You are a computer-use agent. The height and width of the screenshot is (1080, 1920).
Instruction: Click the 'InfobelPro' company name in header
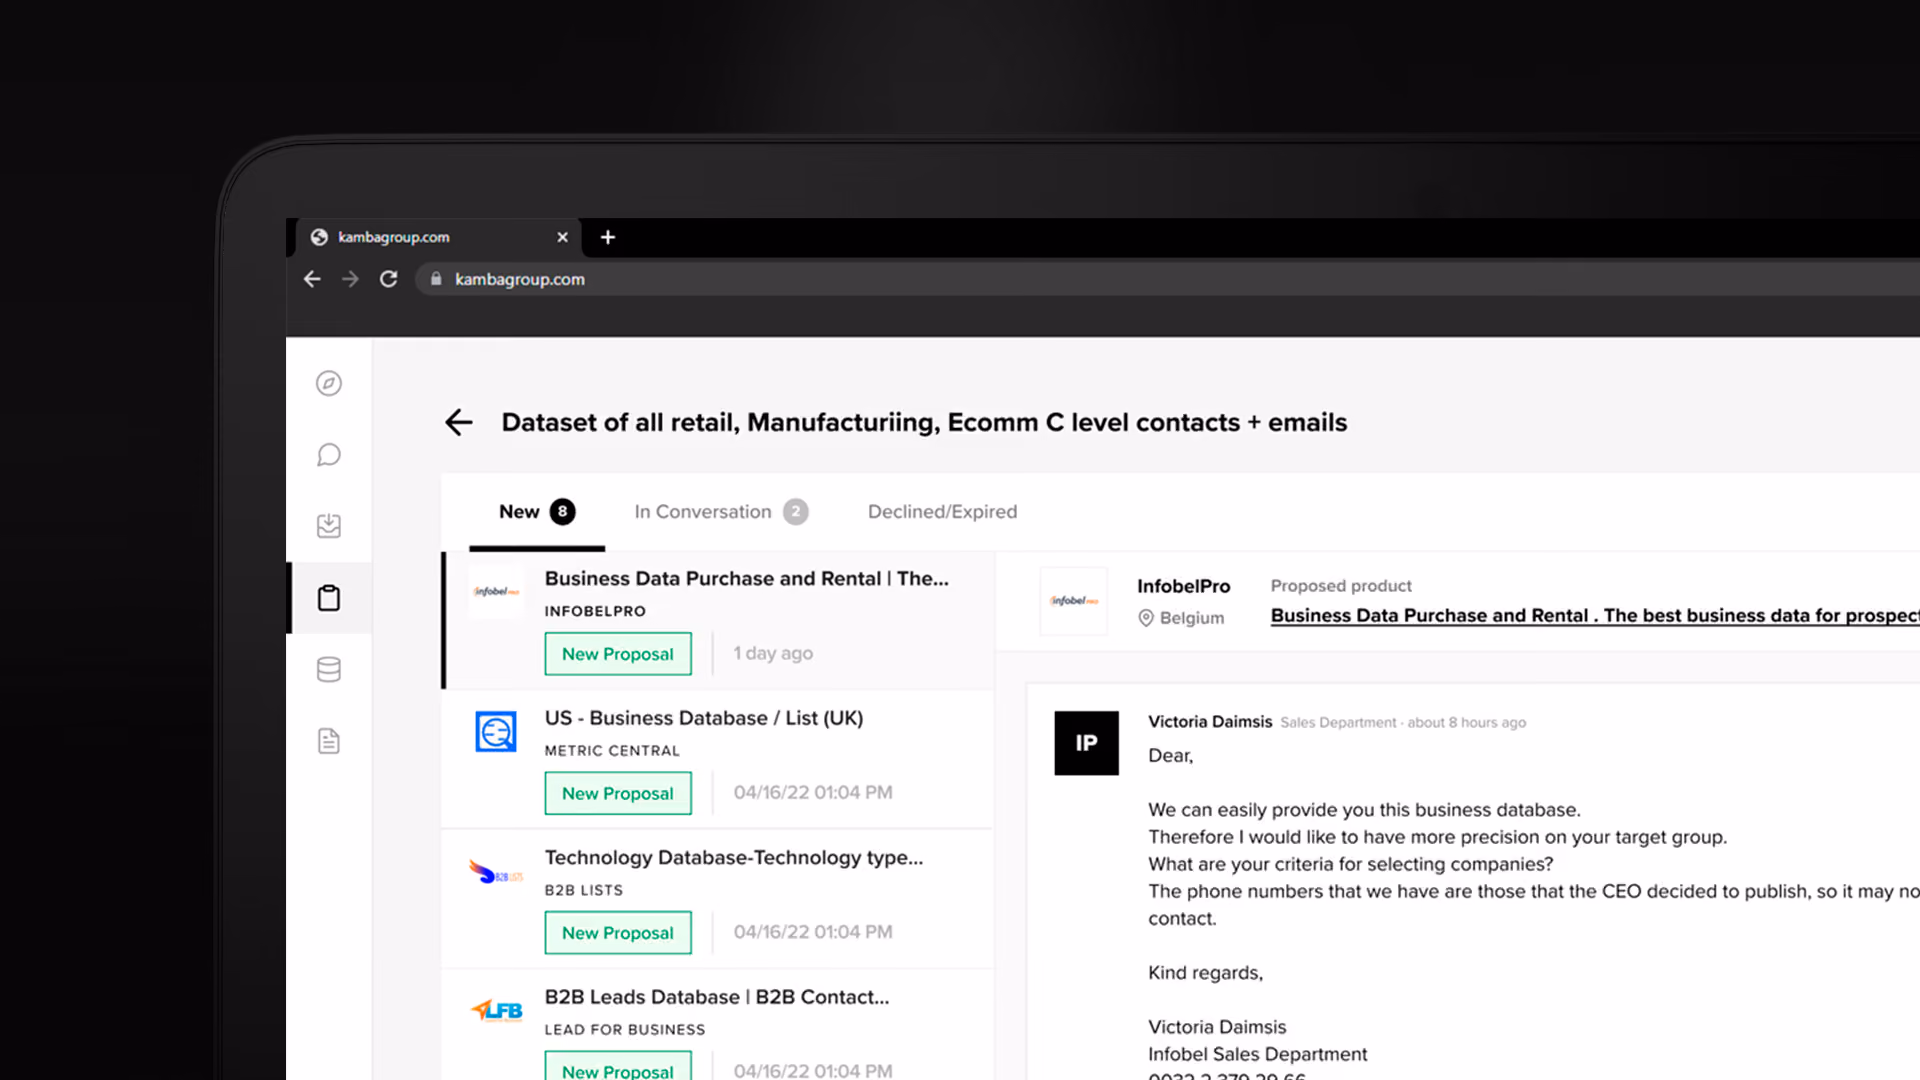1184,586
